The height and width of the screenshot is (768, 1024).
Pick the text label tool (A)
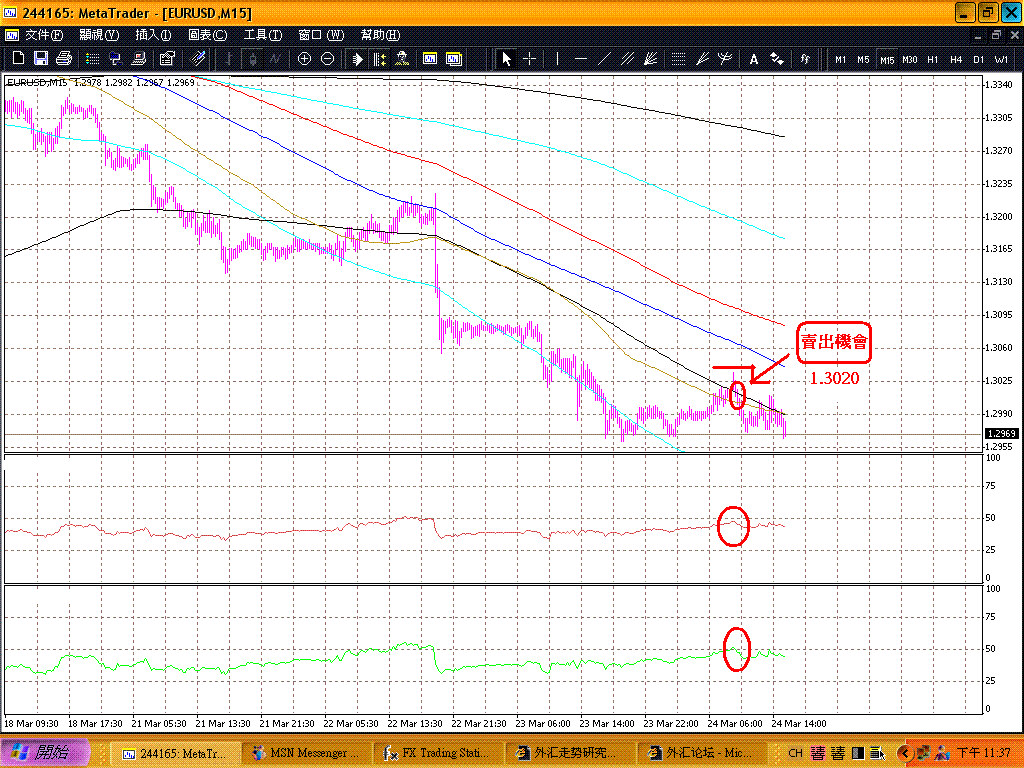[754, 59]
